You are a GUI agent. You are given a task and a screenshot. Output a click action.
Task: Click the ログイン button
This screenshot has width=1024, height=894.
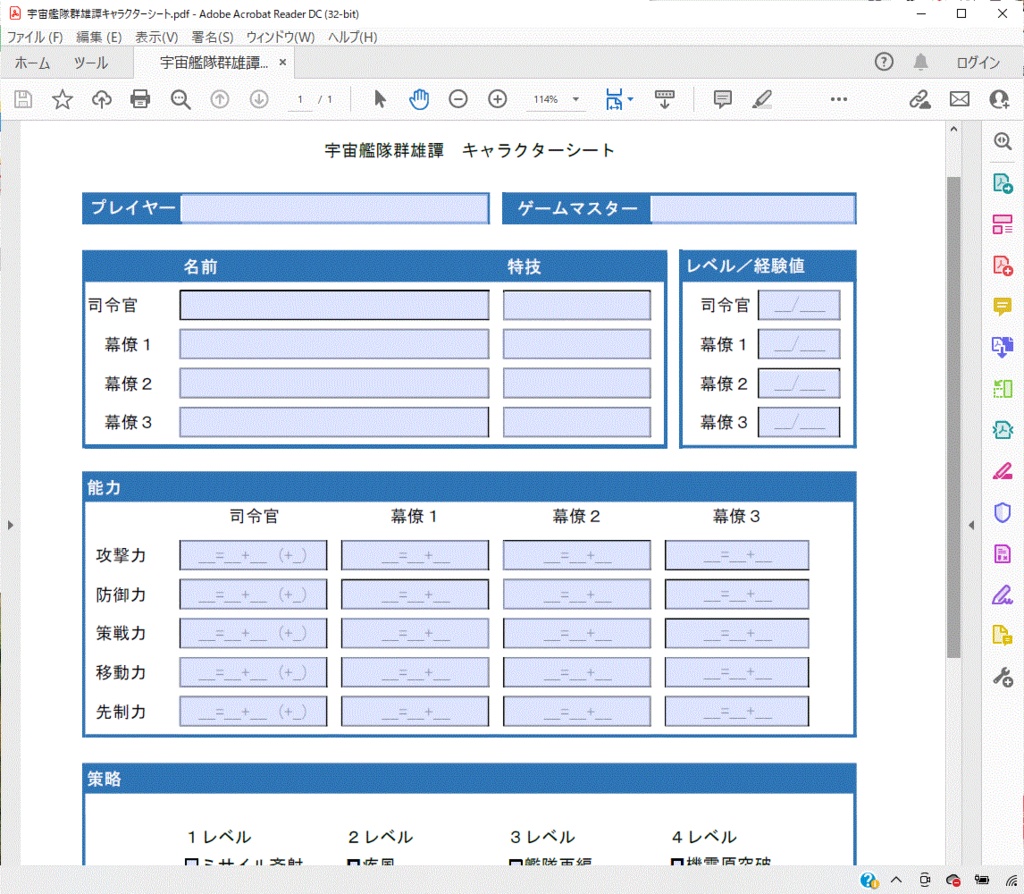tap(978, 63)
